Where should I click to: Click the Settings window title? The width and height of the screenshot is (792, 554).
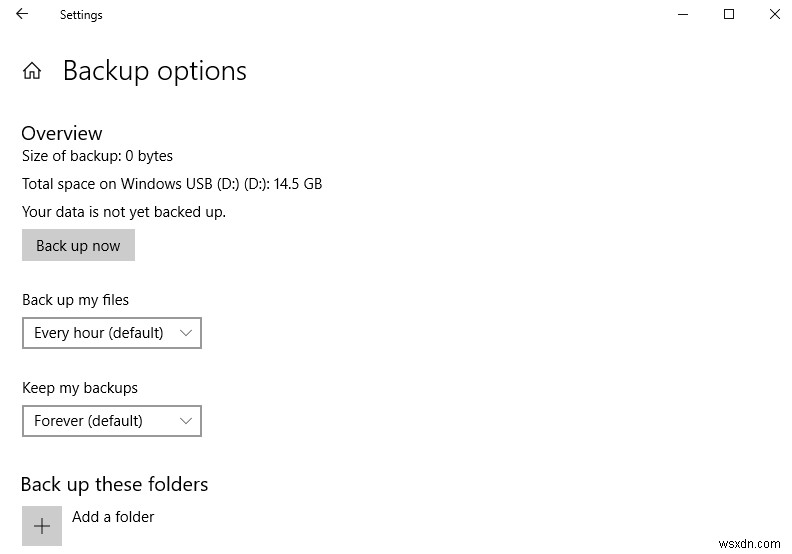click(x=81, y=15)
